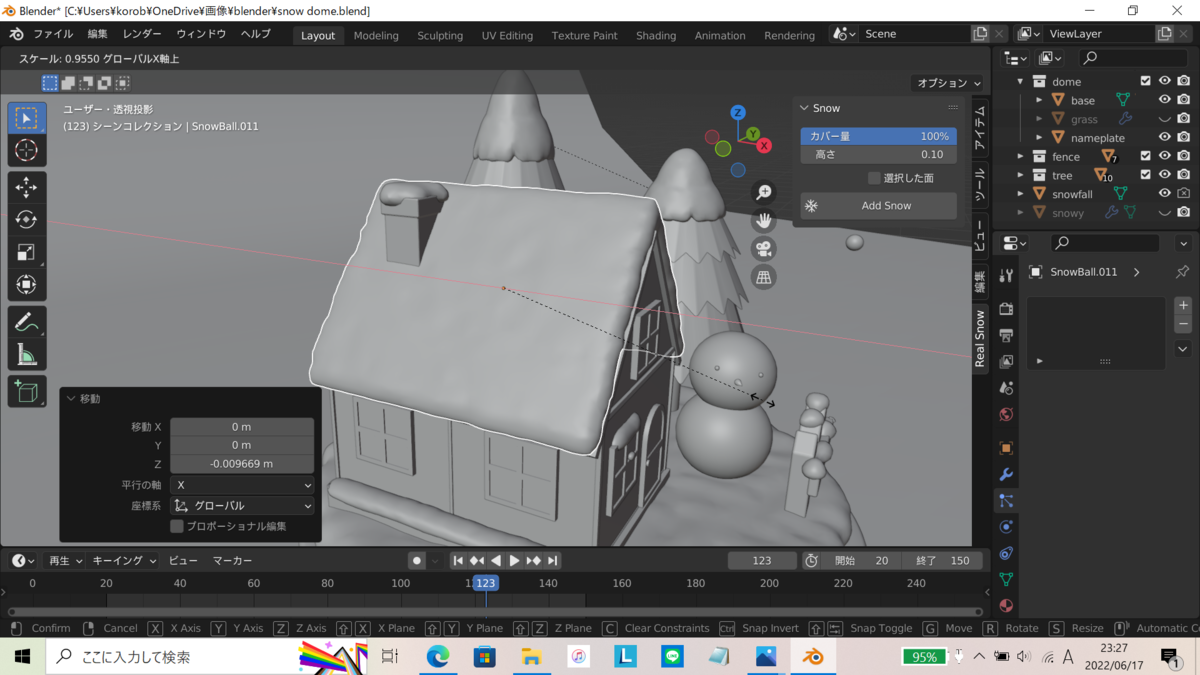Open the Physics properties tab
This screenshot has width=1200, height=675.
1006,527
